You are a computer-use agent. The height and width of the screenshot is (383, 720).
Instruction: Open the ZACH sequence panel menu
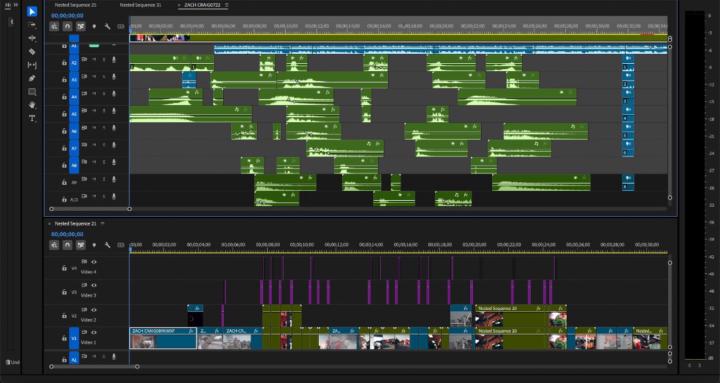(x=226, y=5)
